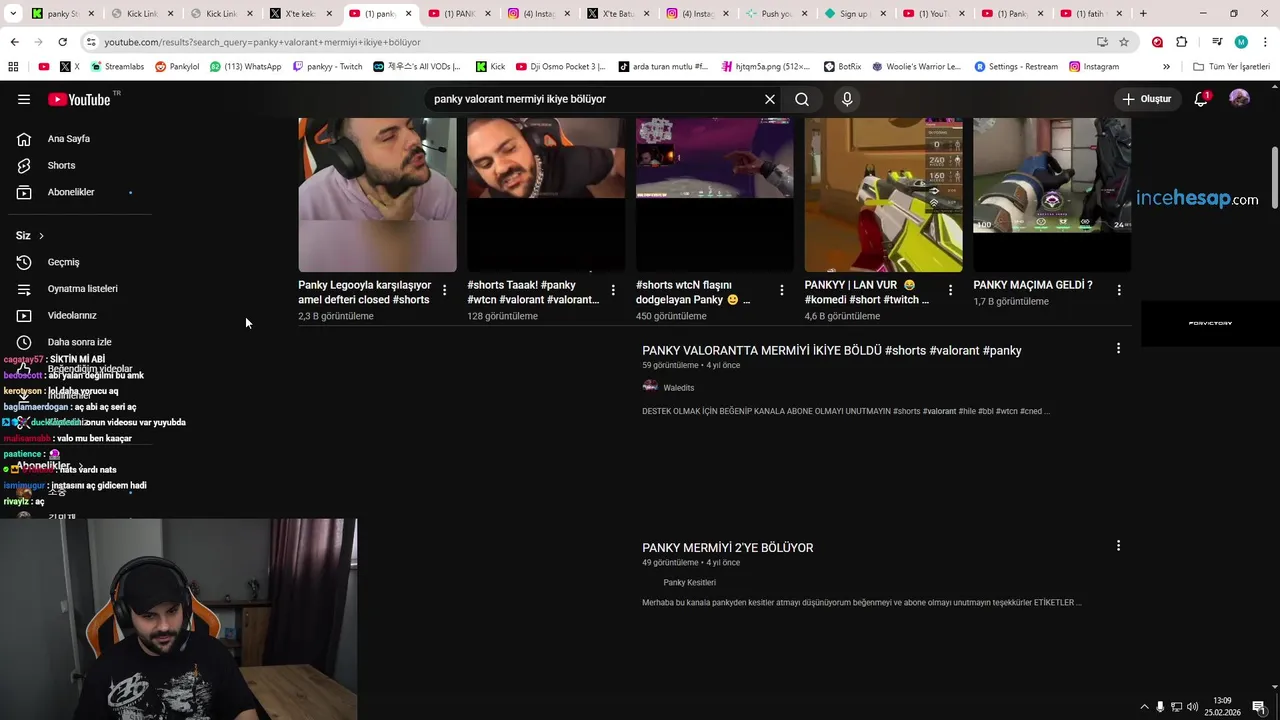Open Pankylol bookmark

click(177, 67)
